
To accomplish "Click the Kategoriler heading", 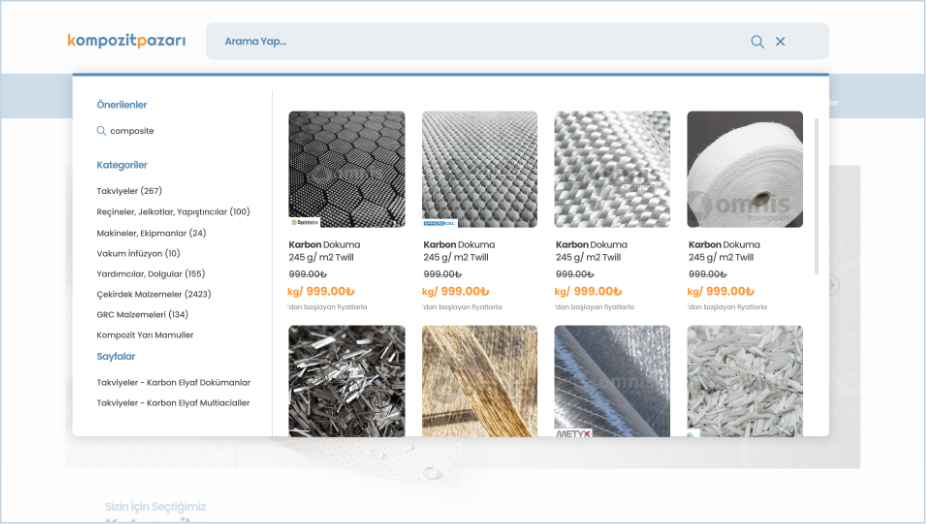I will click(x=122, y=165).
